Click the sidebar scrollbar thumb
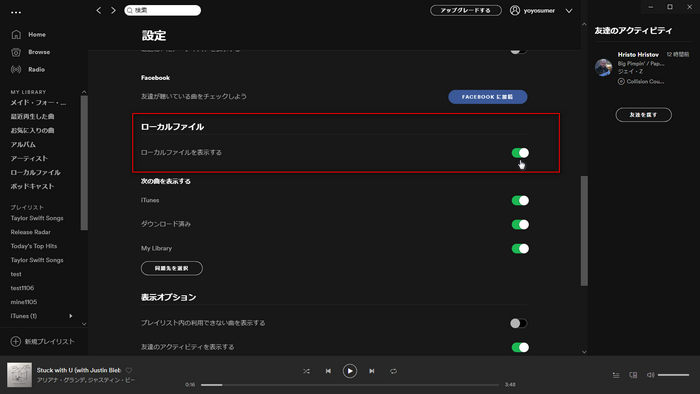The width and height of the screenshot is (700, 394). tap(84, 163)
